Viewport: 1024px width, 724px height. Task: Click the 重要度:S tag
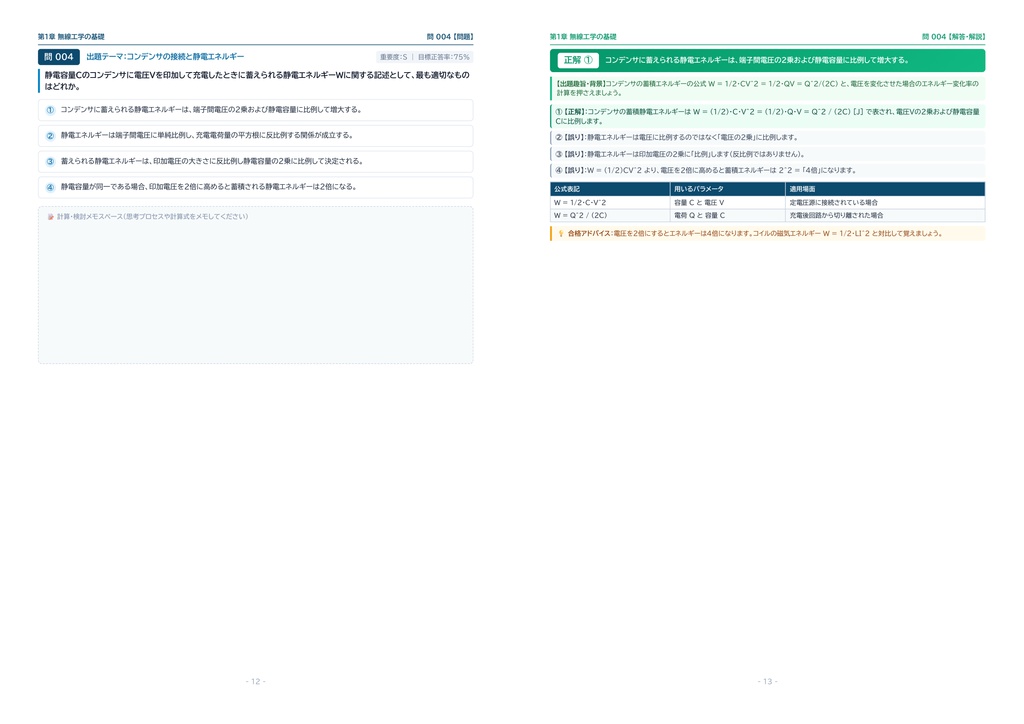393,57
